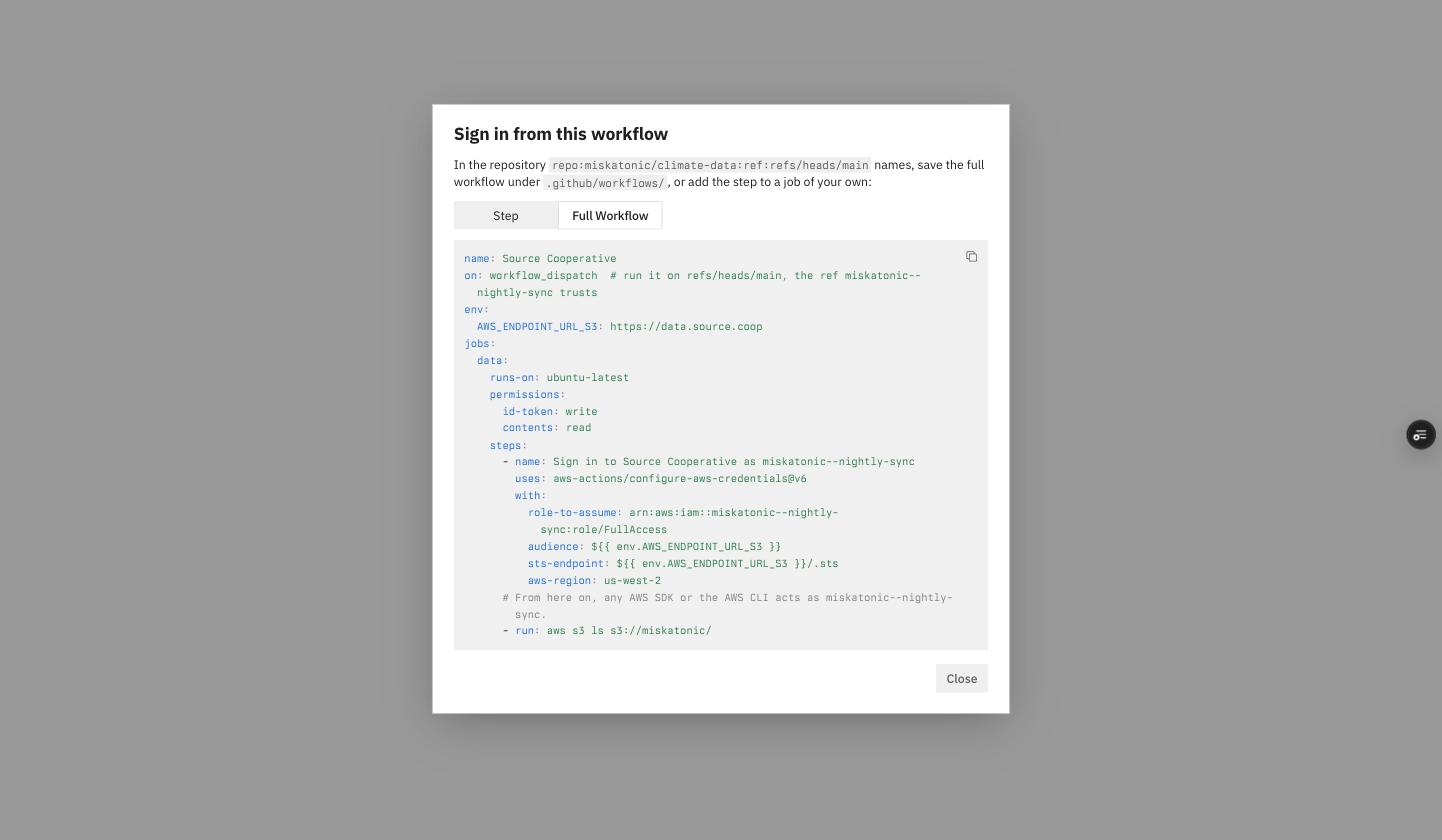
Task: Click the 'jobs:' code line
Action: pos(480,344)
